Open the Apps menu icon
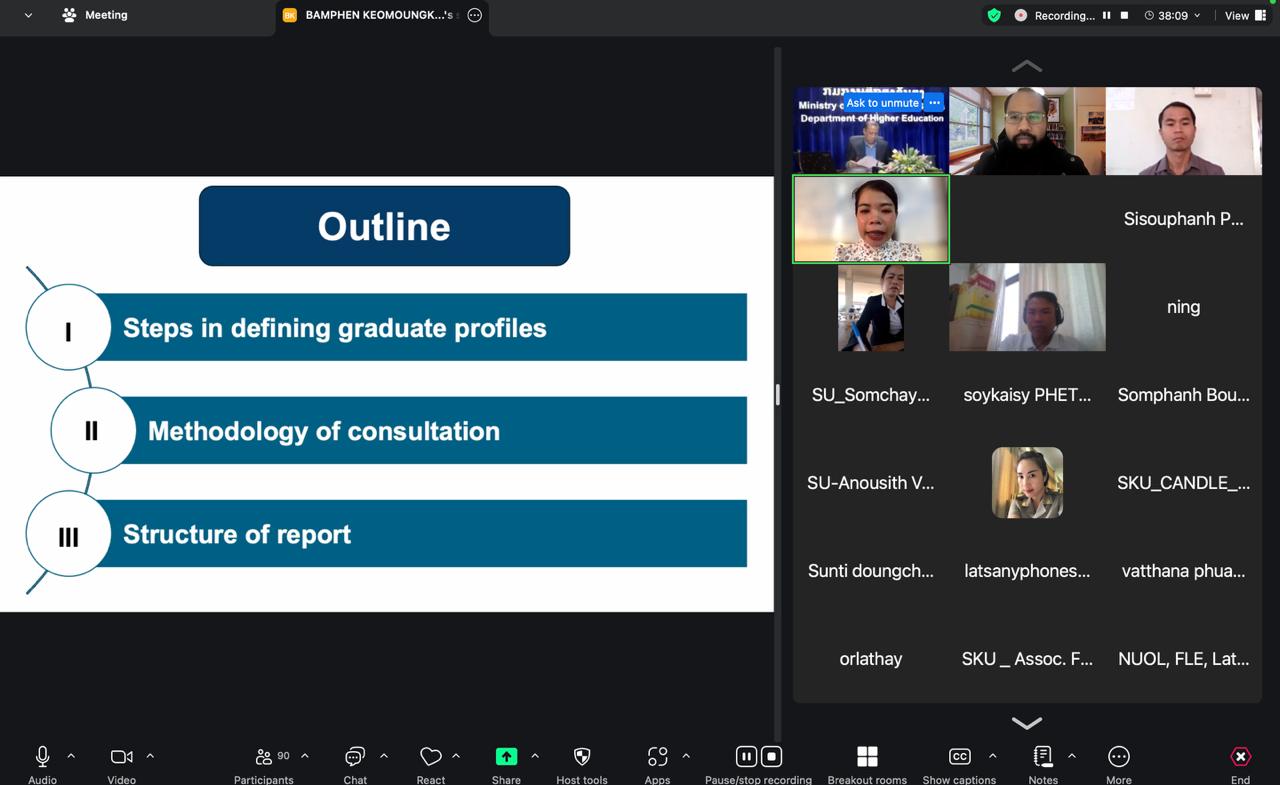This screenshot has height=785, width=1280. (x=657, y=758)
